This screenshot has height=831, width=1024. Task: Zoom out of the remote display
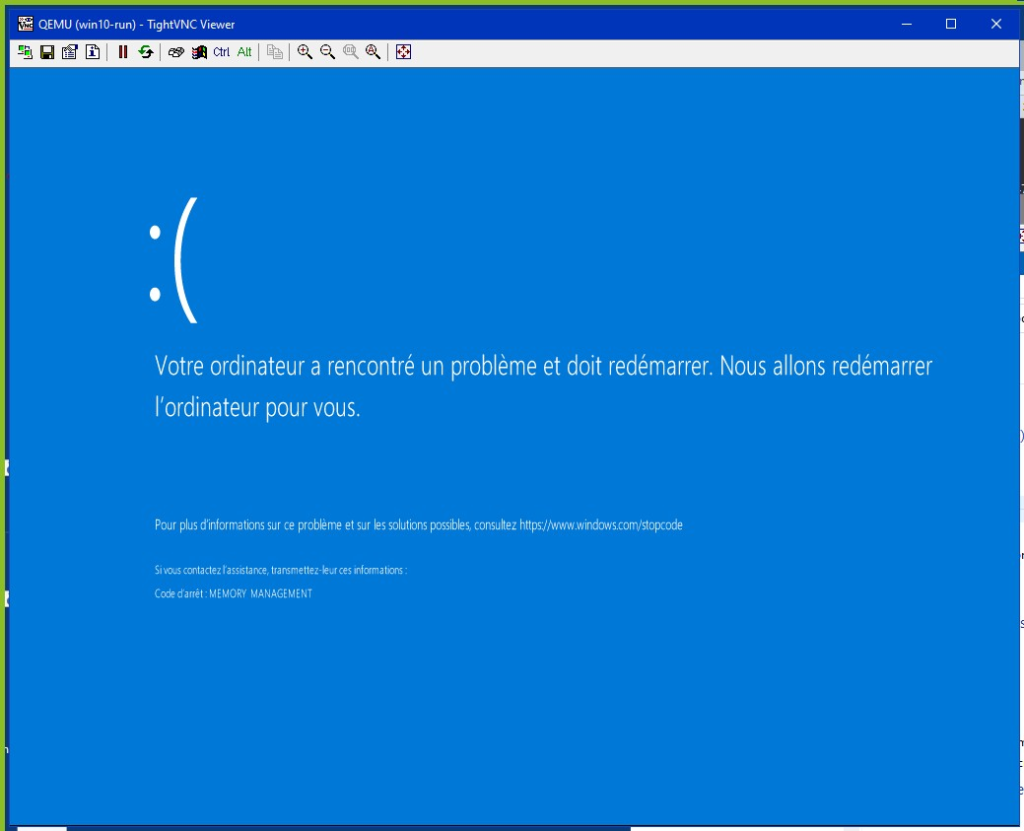[327, 52]
